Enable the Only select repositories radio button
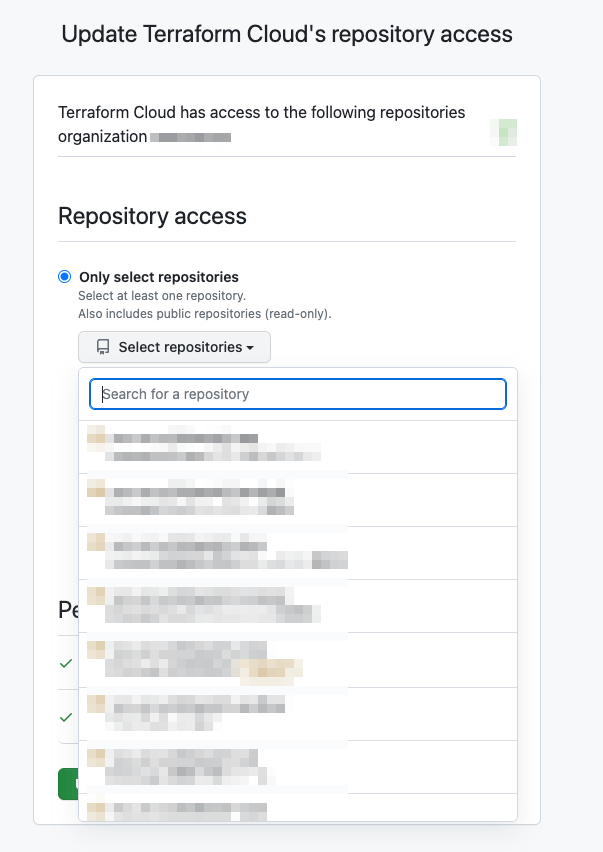 [65, 277]
